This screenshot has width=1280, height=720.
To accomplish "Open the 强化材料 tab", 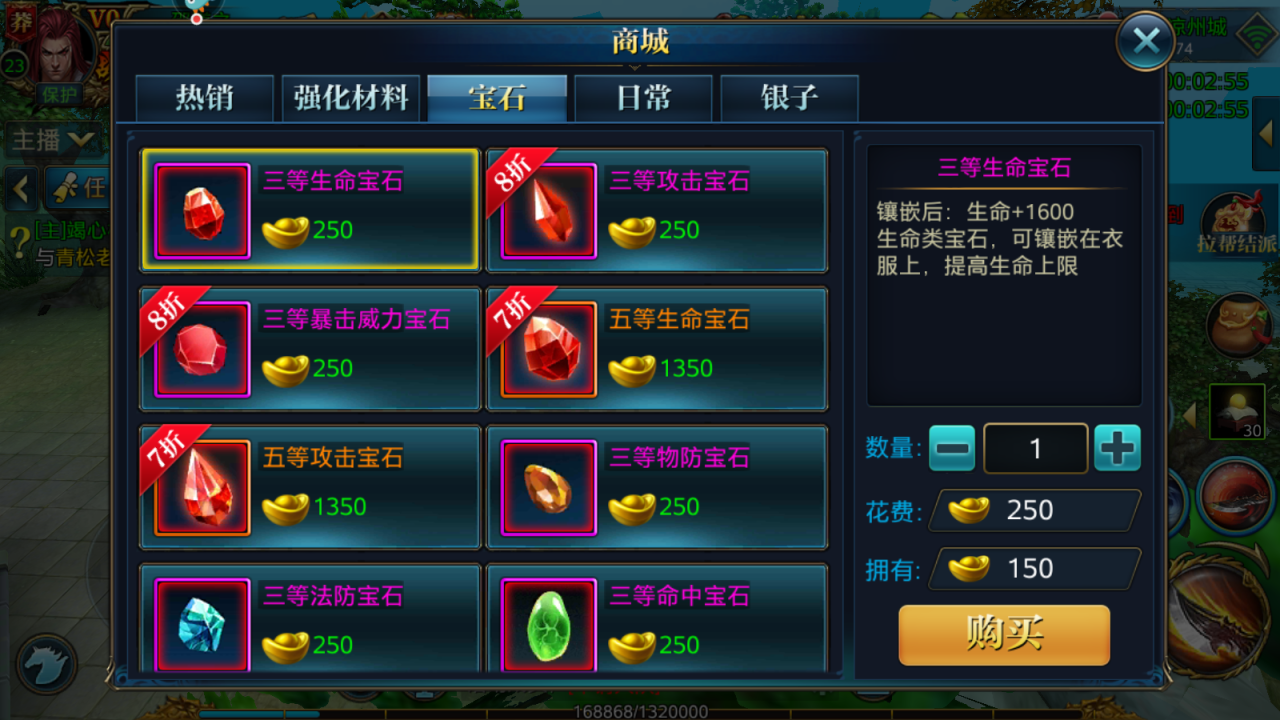I will click(x=351, y=98).
